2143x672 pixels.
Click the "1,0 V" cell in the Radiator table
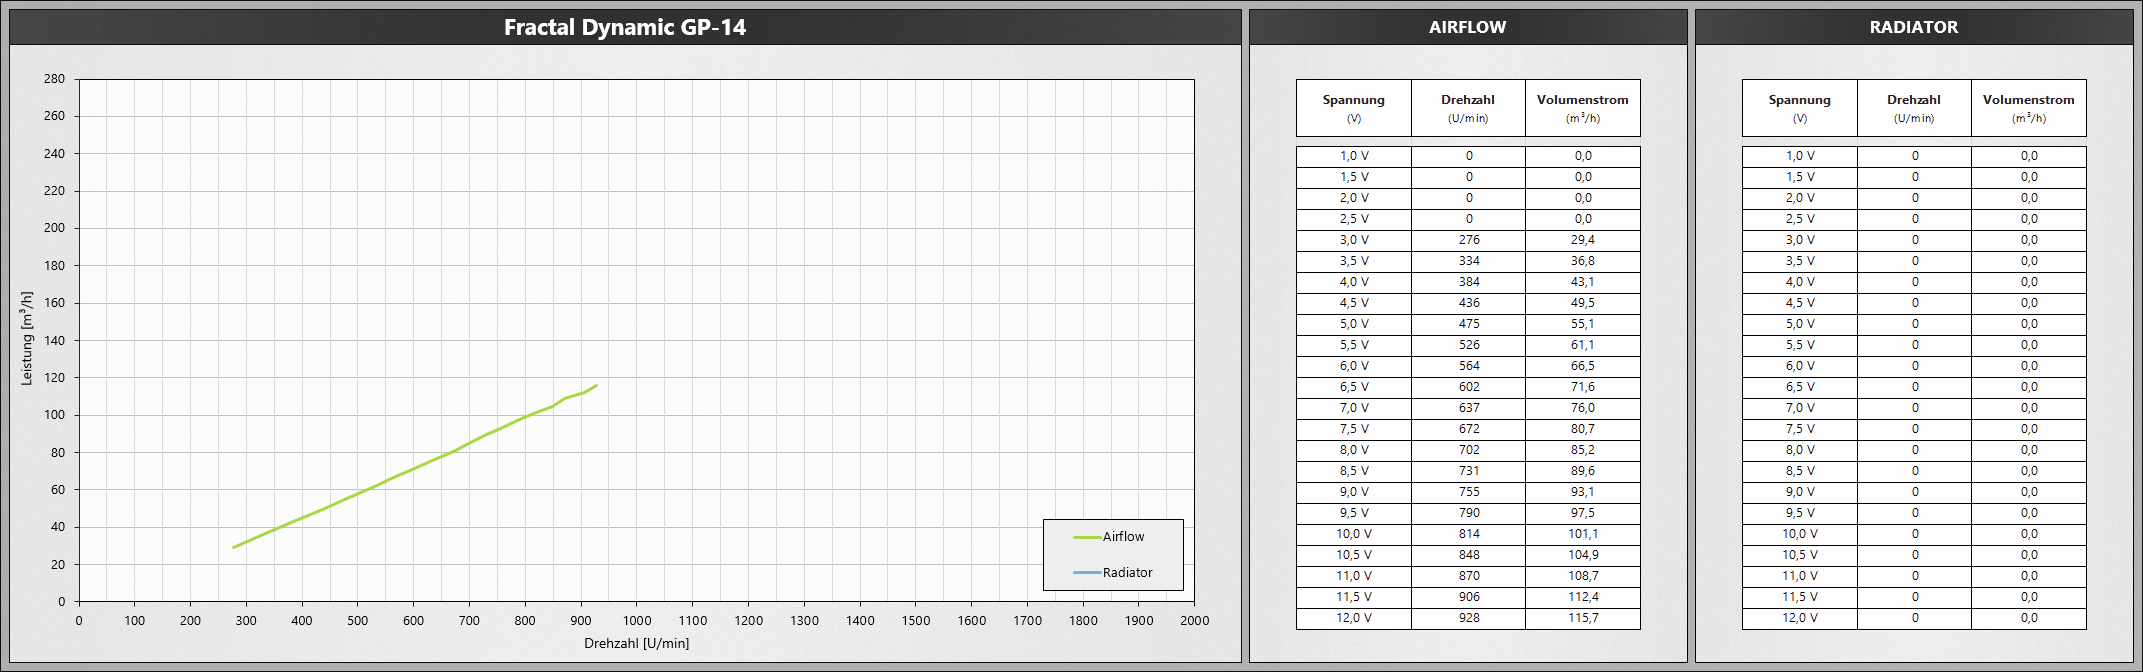pos(1800,156)
